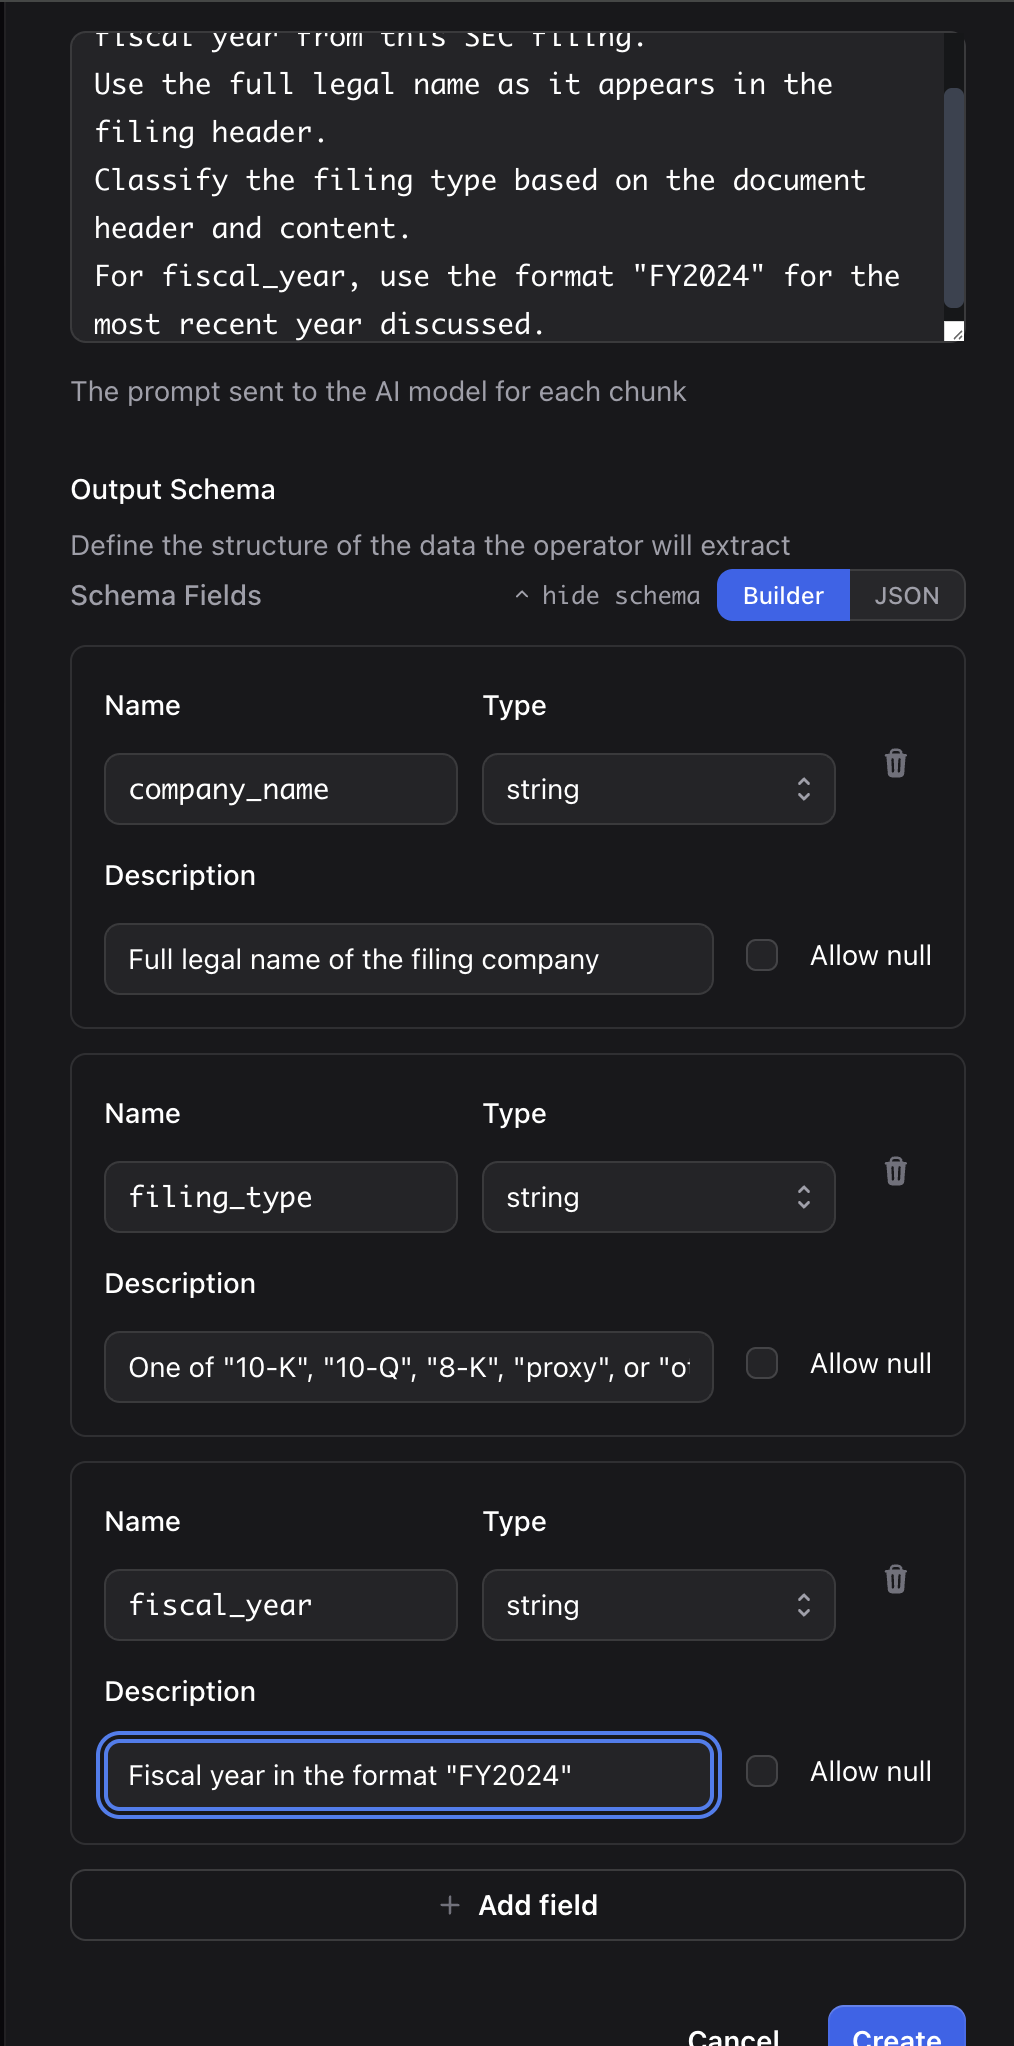Switch to the Builder tab
This screenshot has width=1014, height=2046.
click(784, 595)
